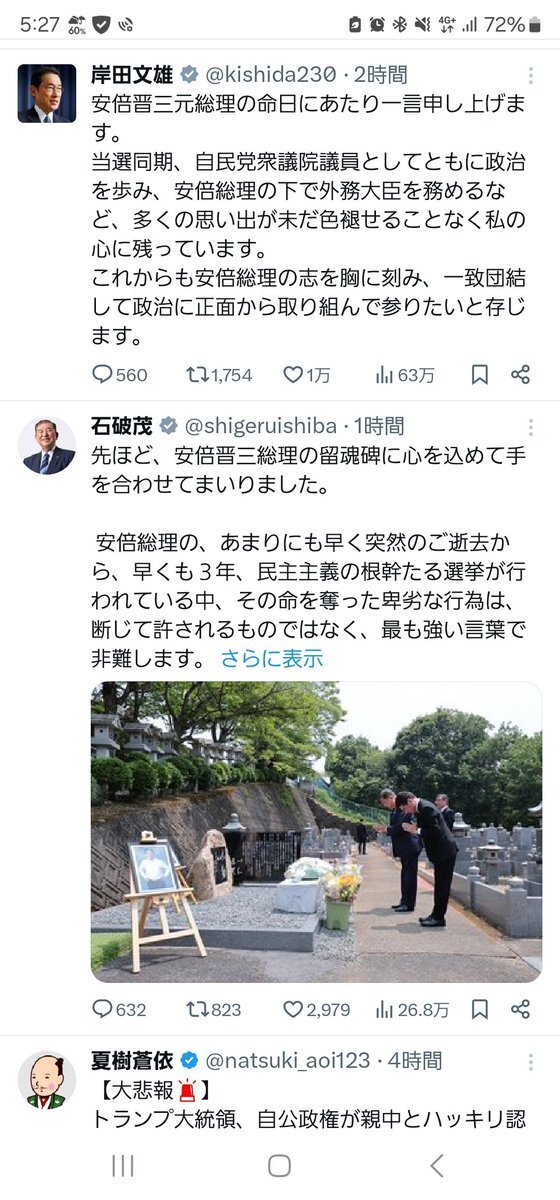Share 石破茂's post
The image size is (560, 1200).
[x=520, y=1010]
